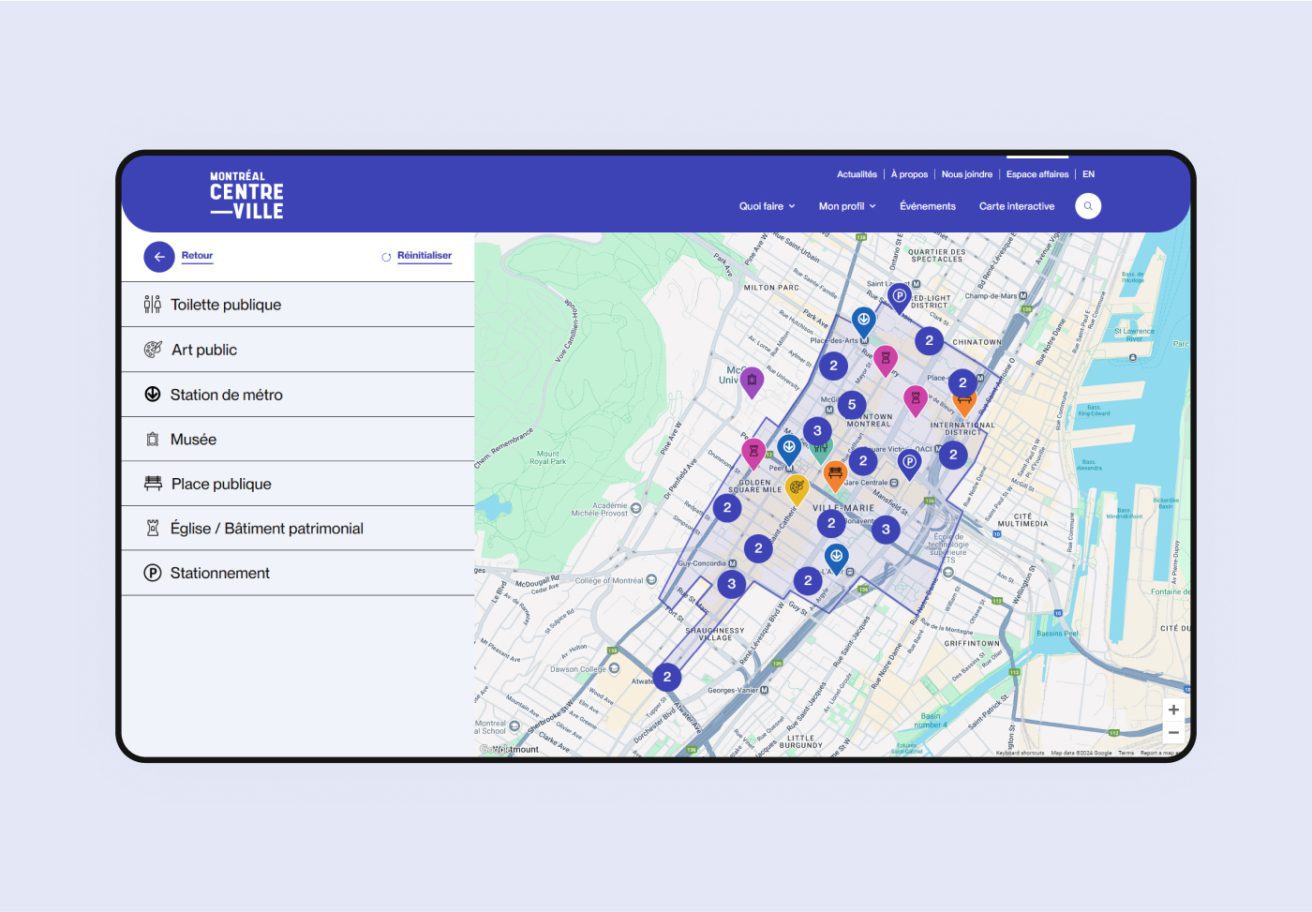Toggle the Toilette publique filter

point(225,305)
